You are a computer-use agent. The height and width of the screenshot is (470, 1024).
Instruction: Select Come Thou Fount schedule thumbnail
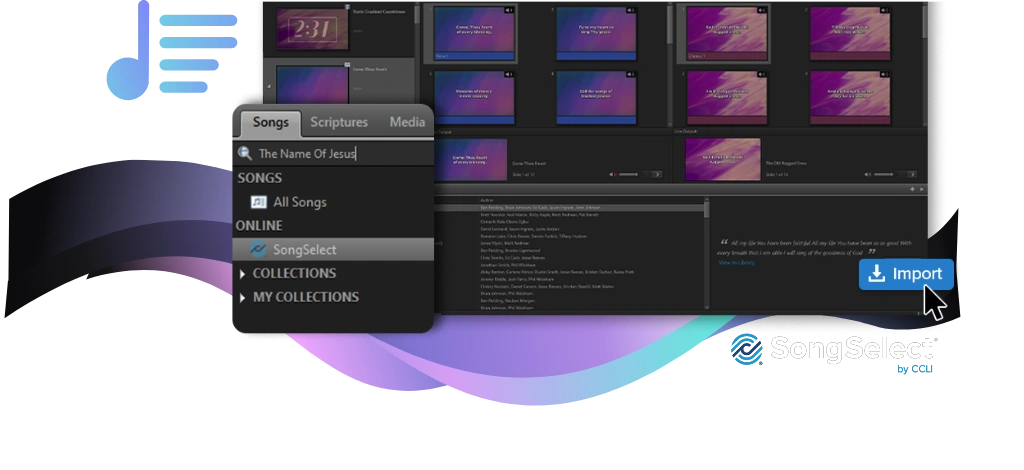point(312,84)
